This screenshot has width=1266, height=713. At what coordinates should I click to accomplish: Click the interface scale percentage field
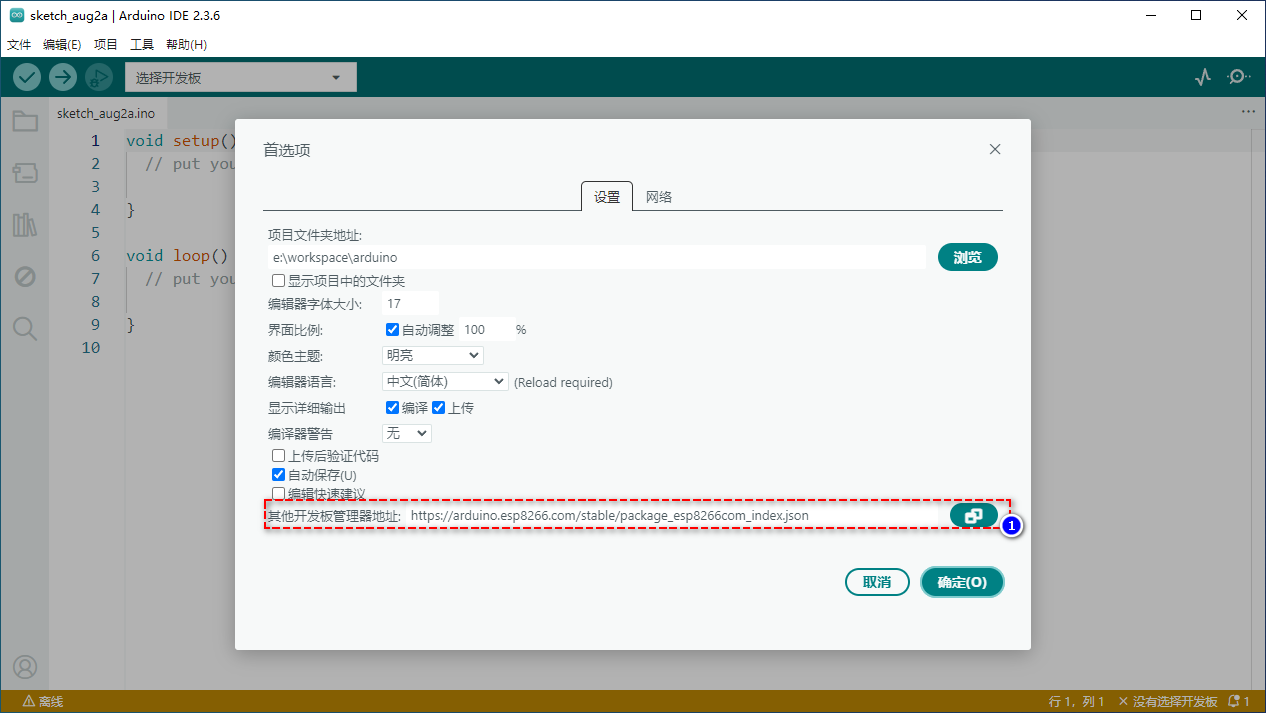488,329
